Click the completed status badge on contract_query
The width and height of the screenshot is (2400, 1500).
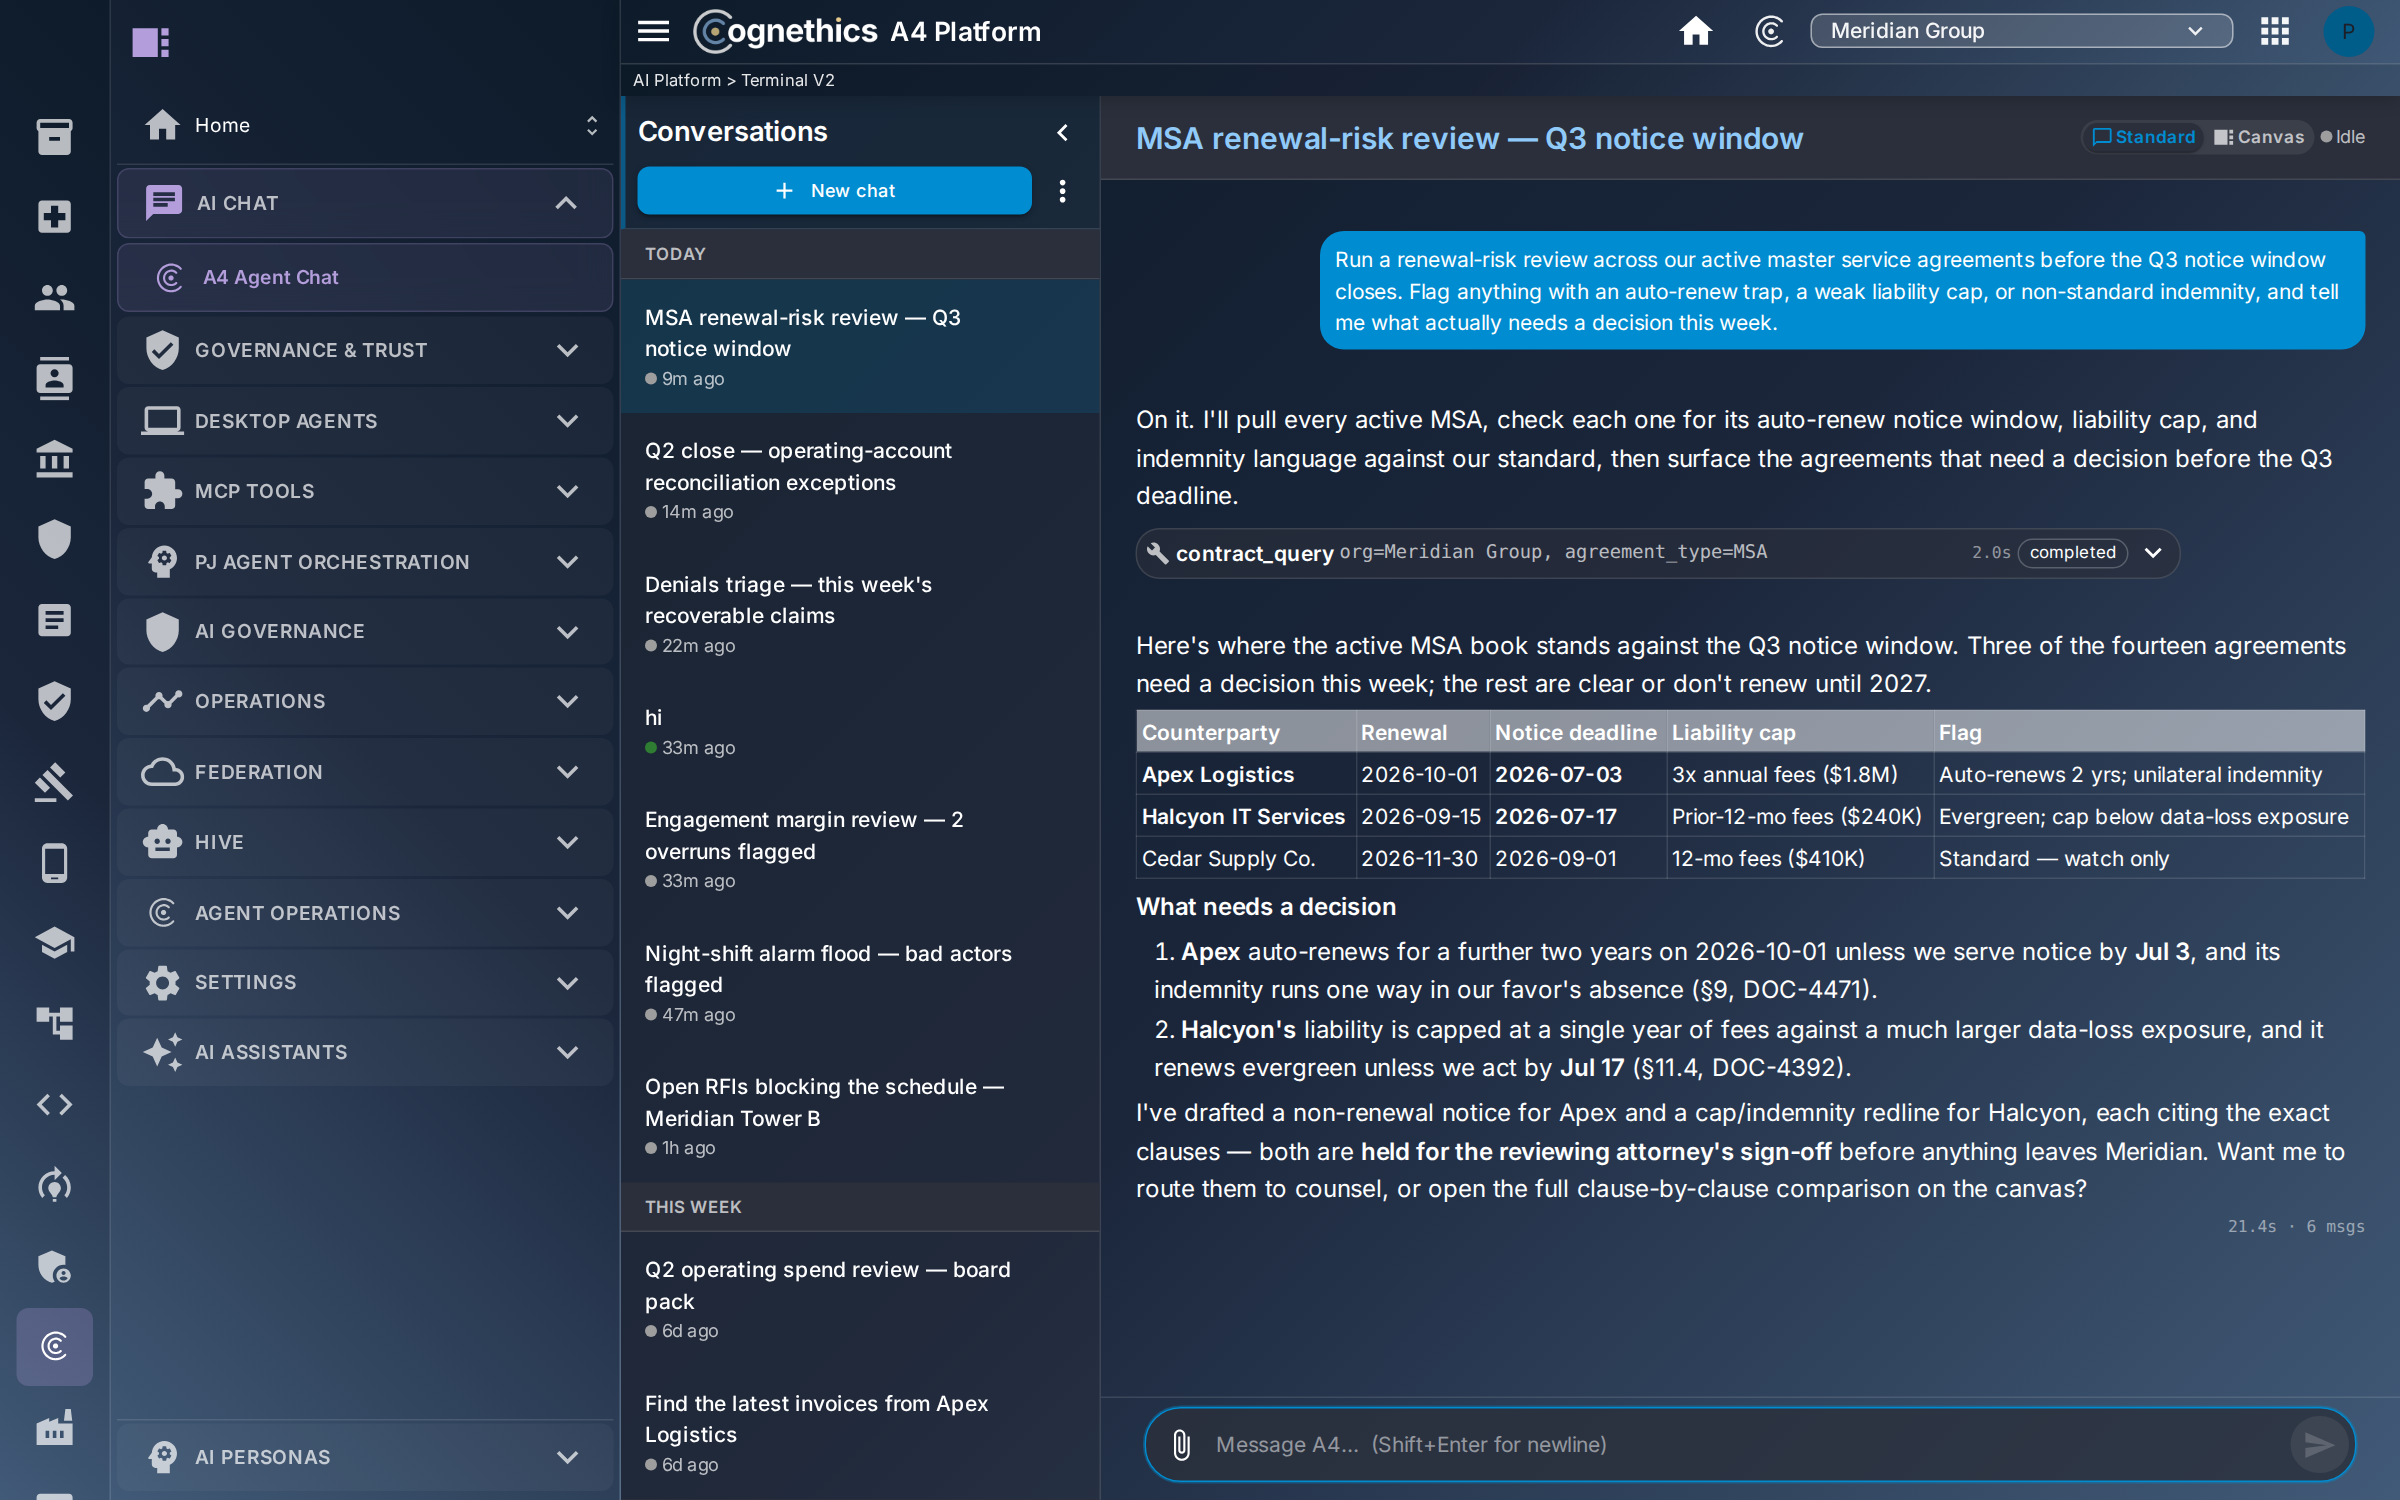(2072, 553)
